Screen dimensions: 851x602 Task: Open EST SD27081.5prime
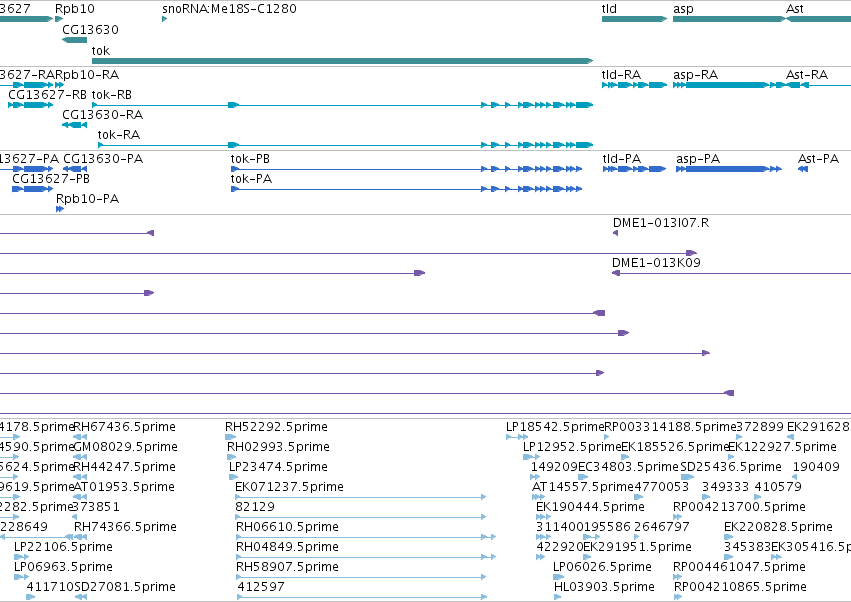[x=125, y=587]
